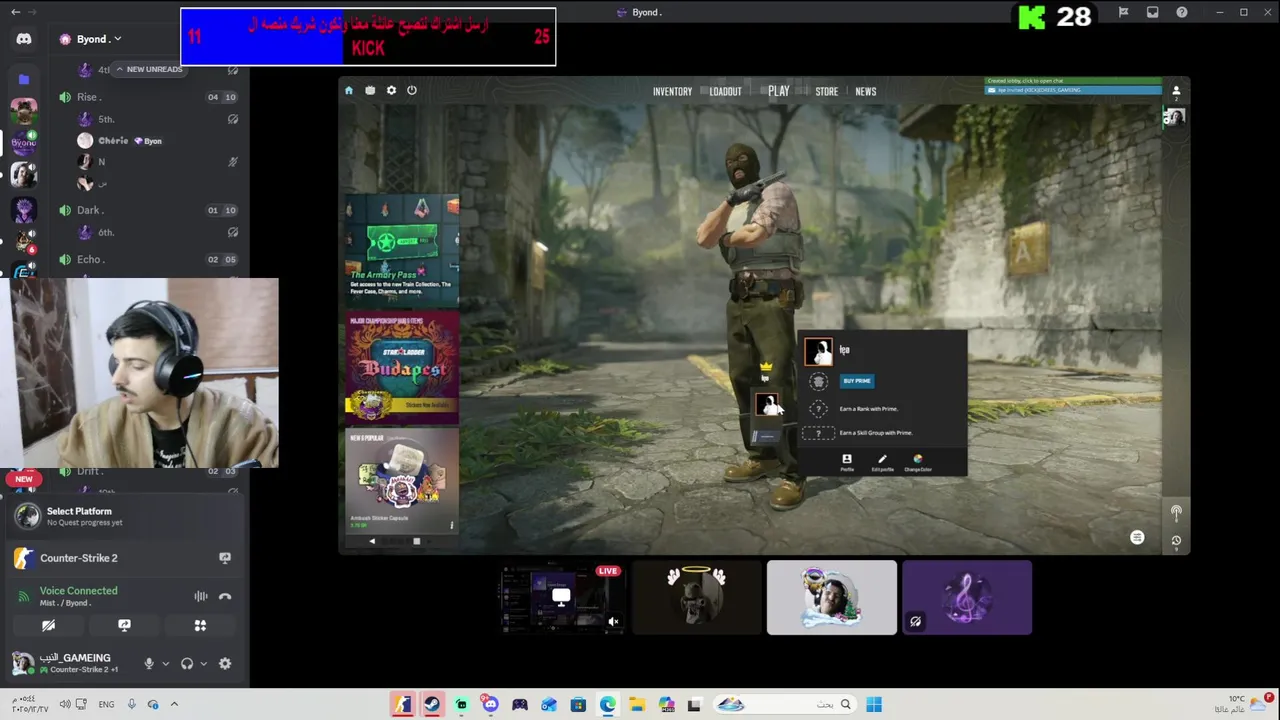Viewport: 1280px width, 720px height.
Task: Open the Windows volume tray icon
Action: (65, 704)
